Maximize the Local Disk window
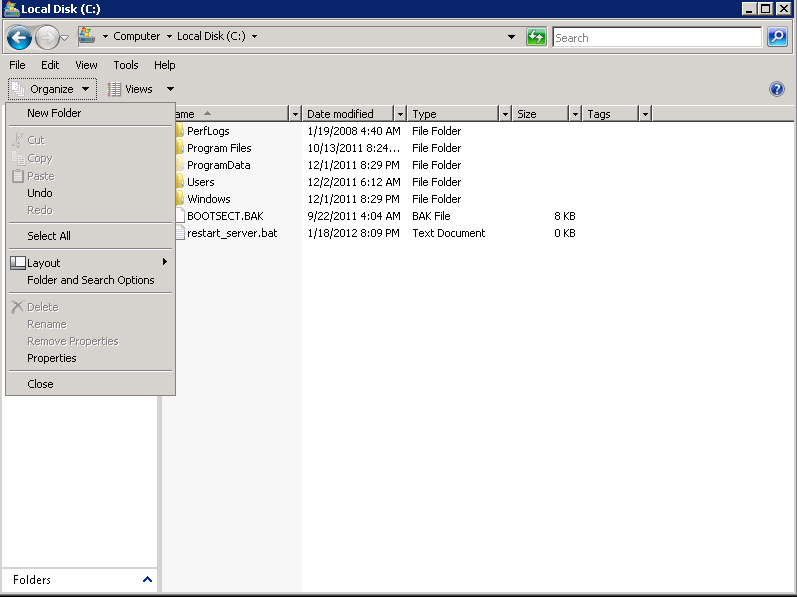Viewport: 797px width, 597px height. [766, 8]
